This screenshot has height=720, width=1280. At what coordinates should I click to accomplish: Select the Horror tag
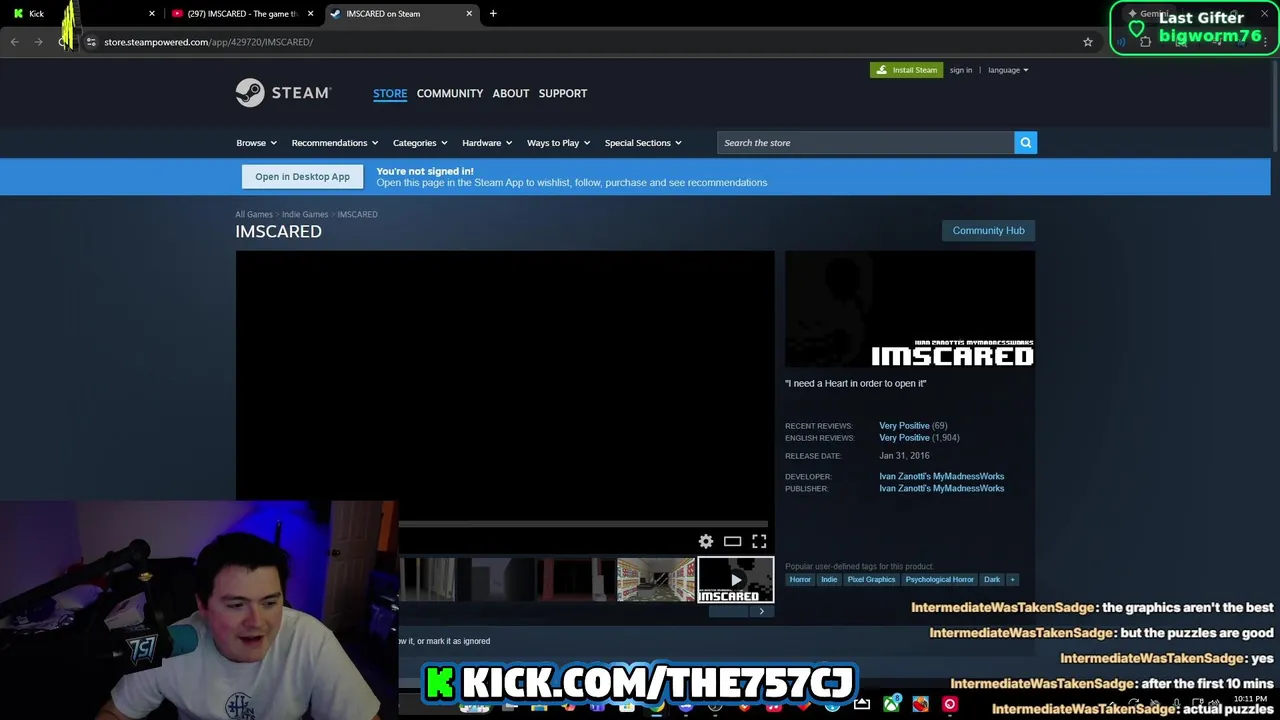coord(800,579)
